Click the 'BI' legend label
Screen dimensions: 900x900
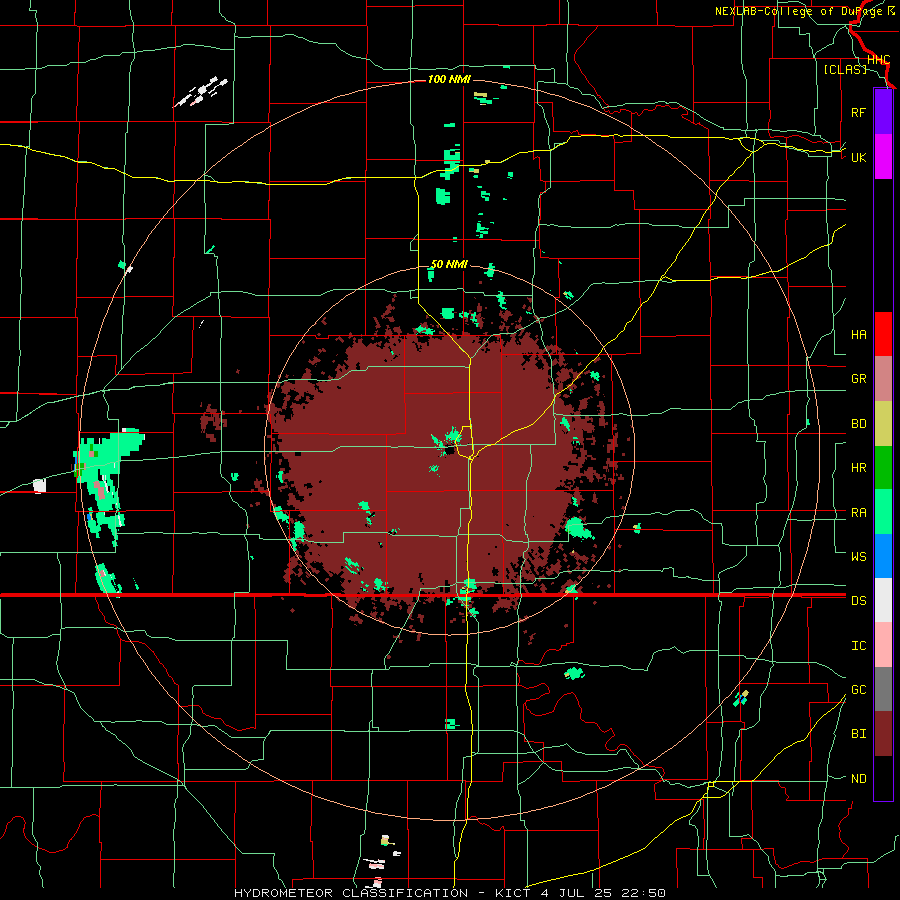pyautogui.click(x=859, y=734)
